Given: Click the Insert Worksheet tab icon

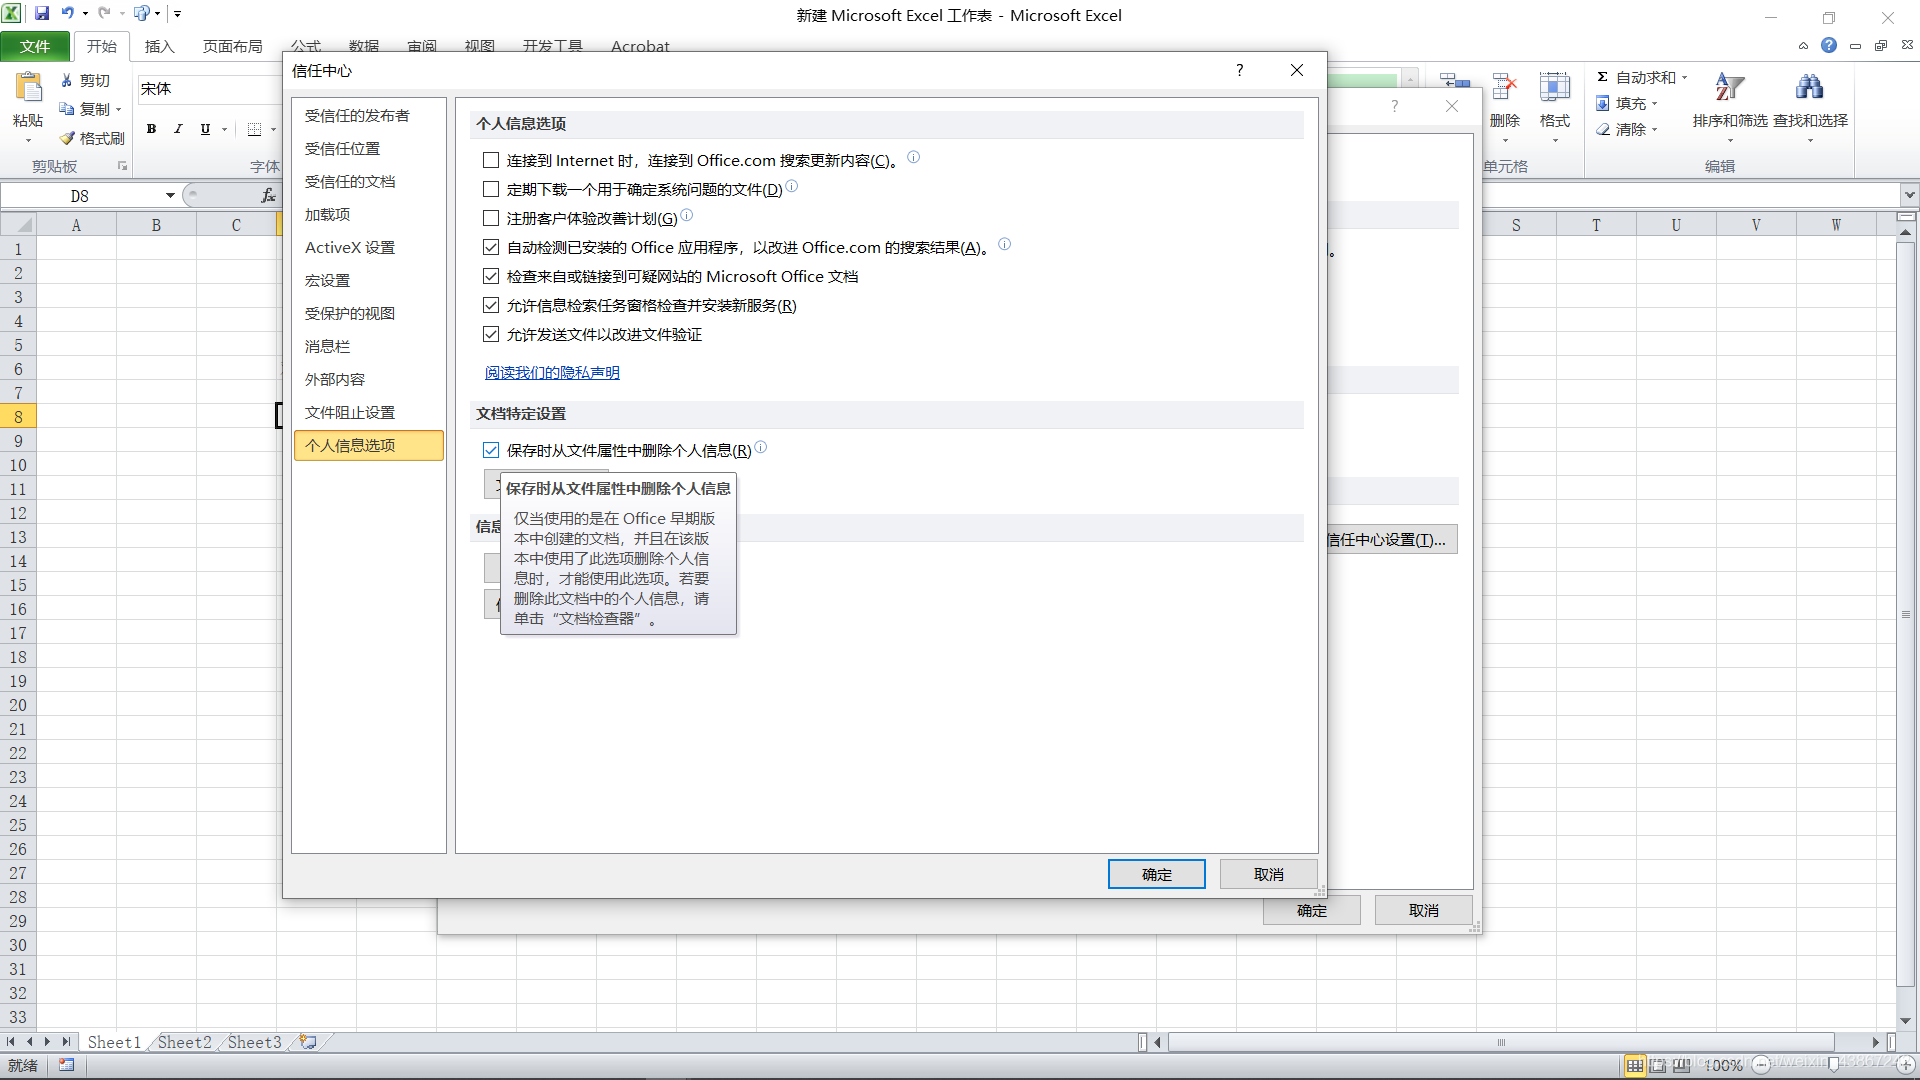Looking at the screenshot, I should coord(308,1042).
